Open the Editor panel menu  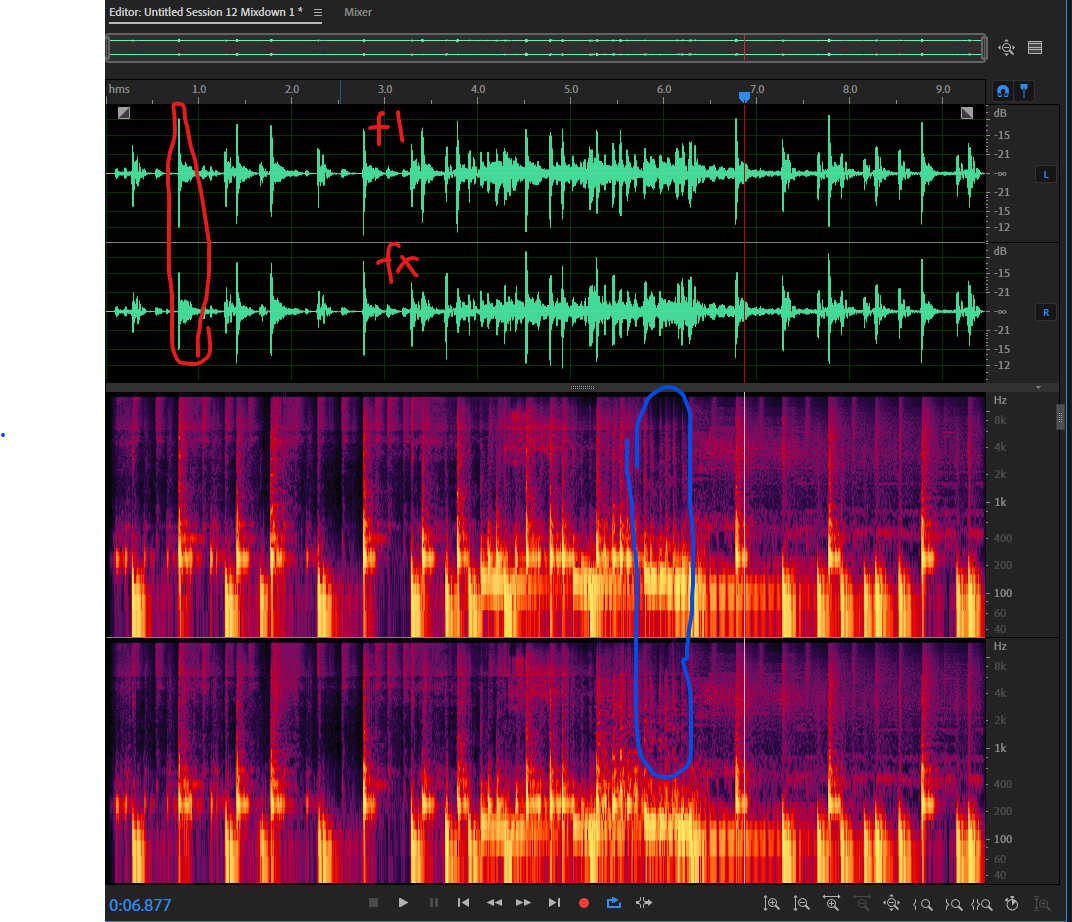[x=318, y=13]
